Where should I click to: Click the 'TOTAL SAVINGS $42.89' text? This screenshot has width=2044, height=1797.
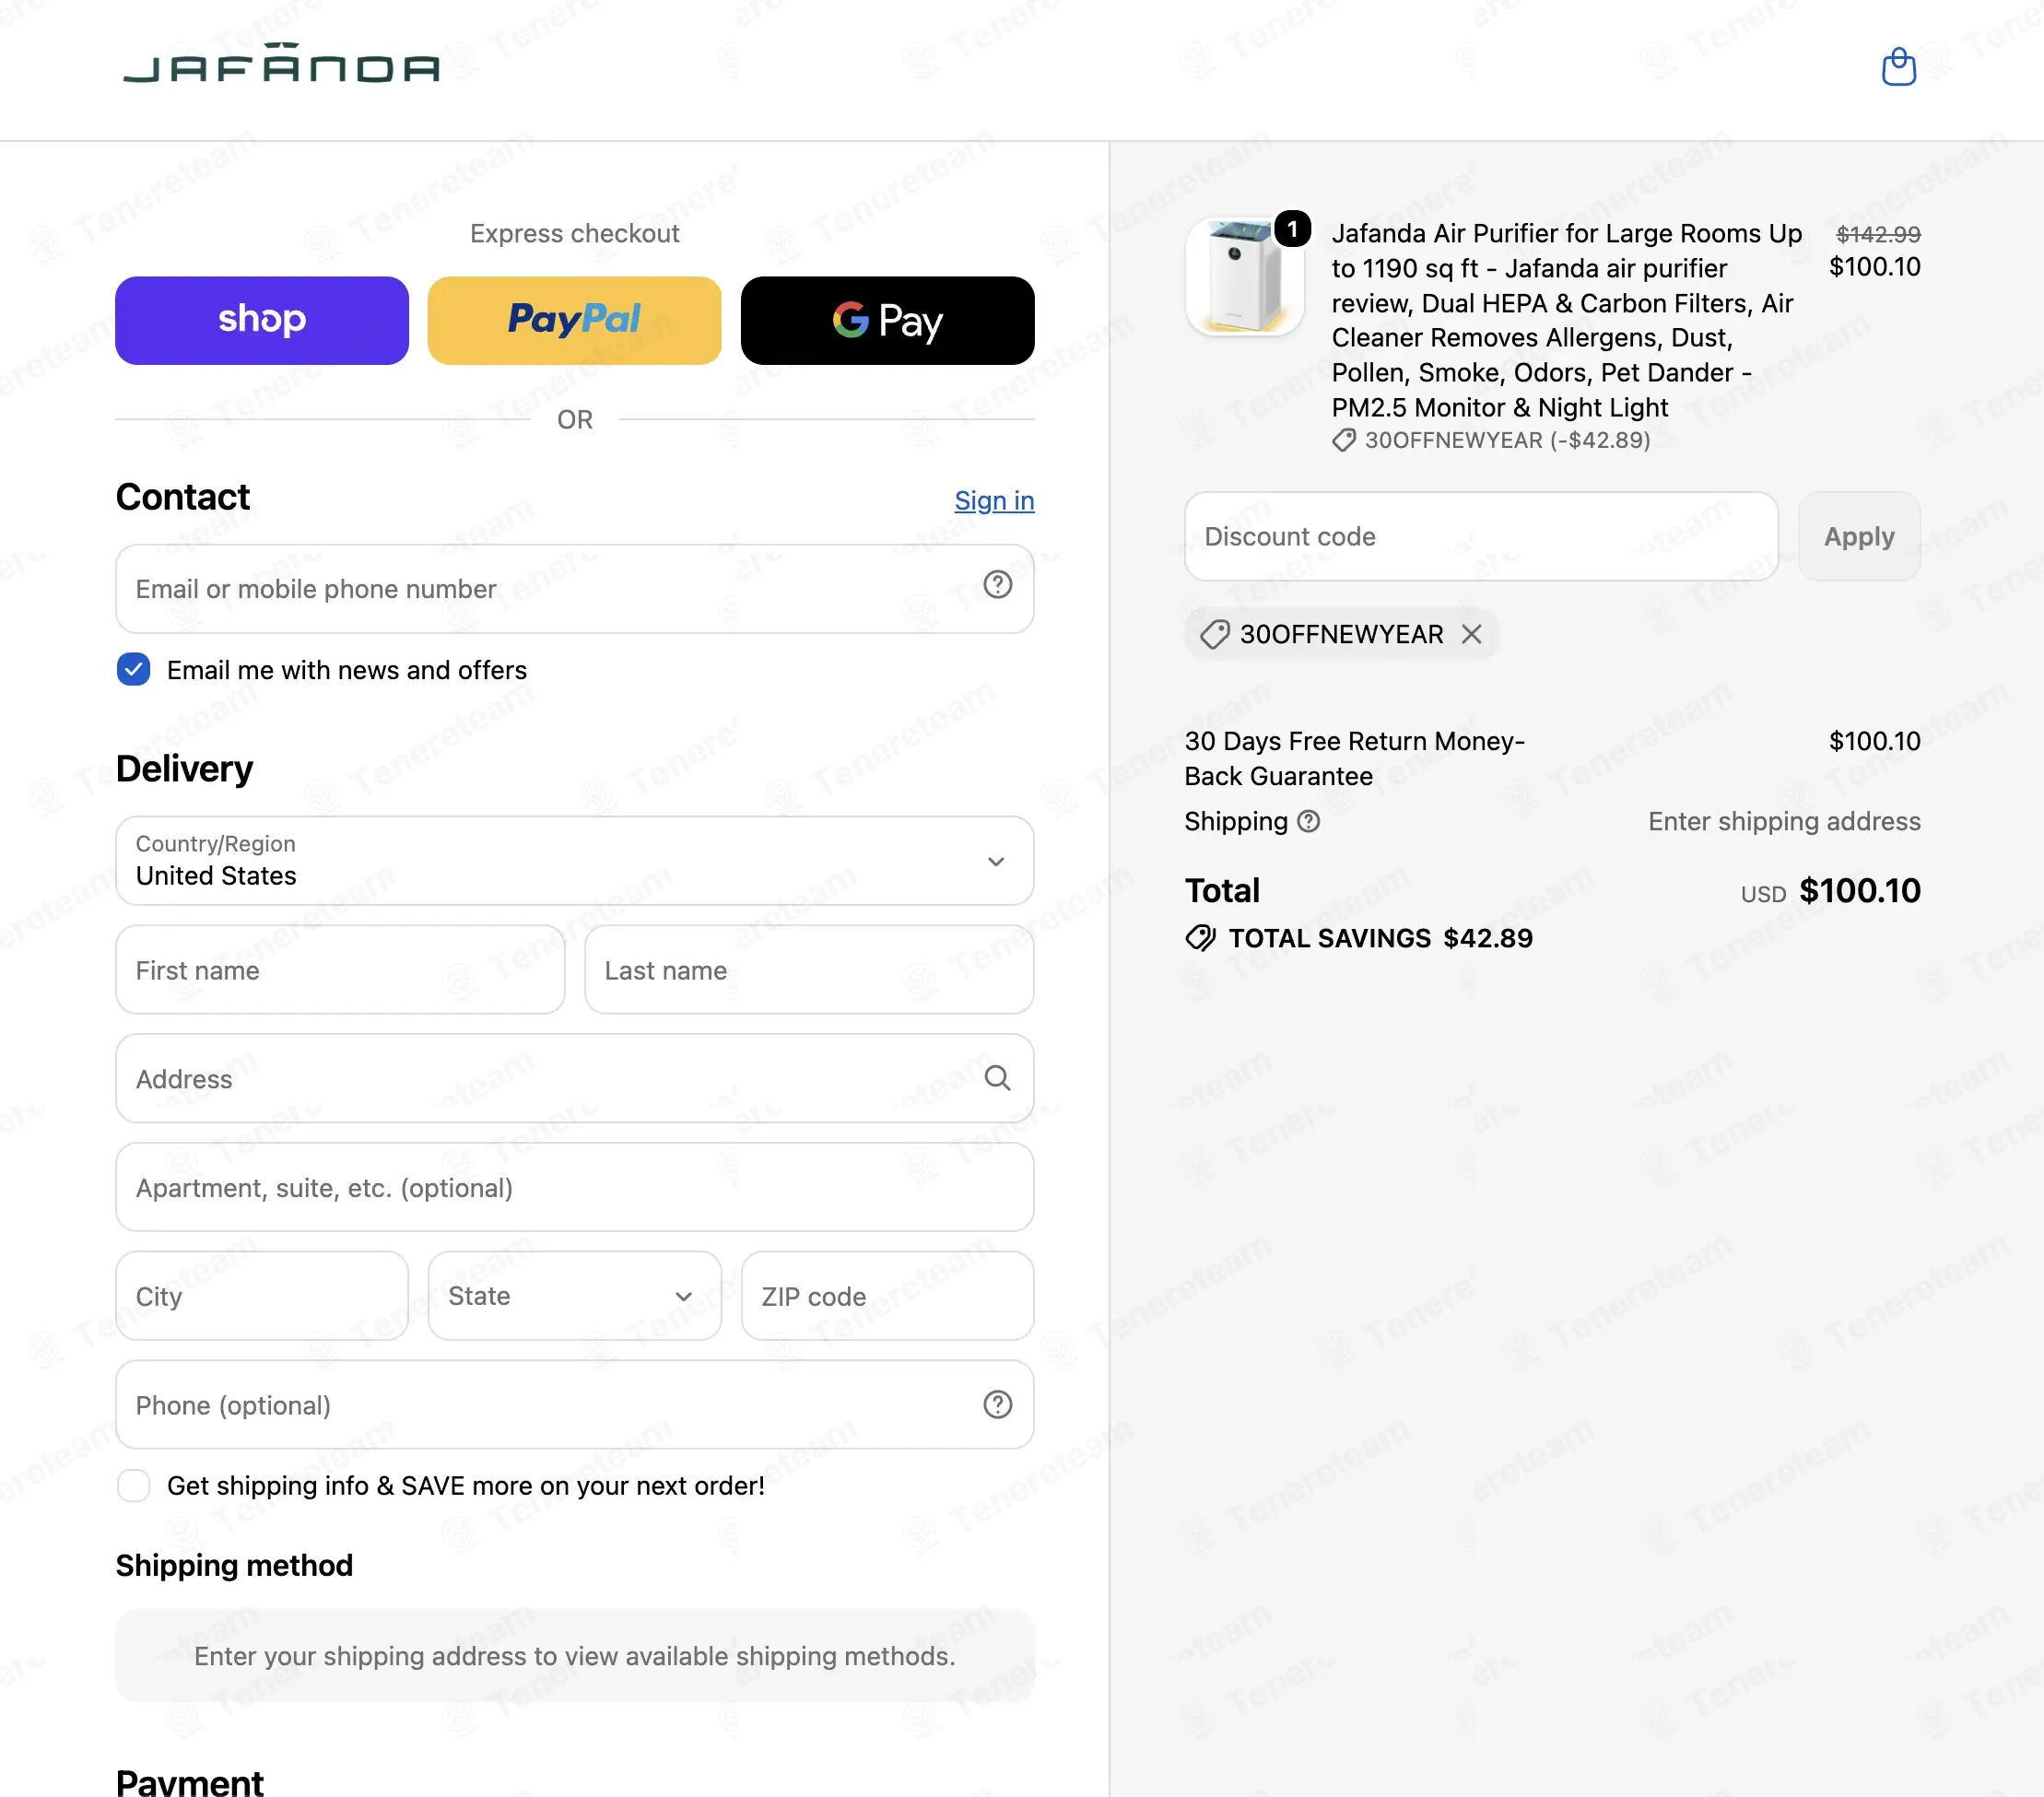(1380, 938)
